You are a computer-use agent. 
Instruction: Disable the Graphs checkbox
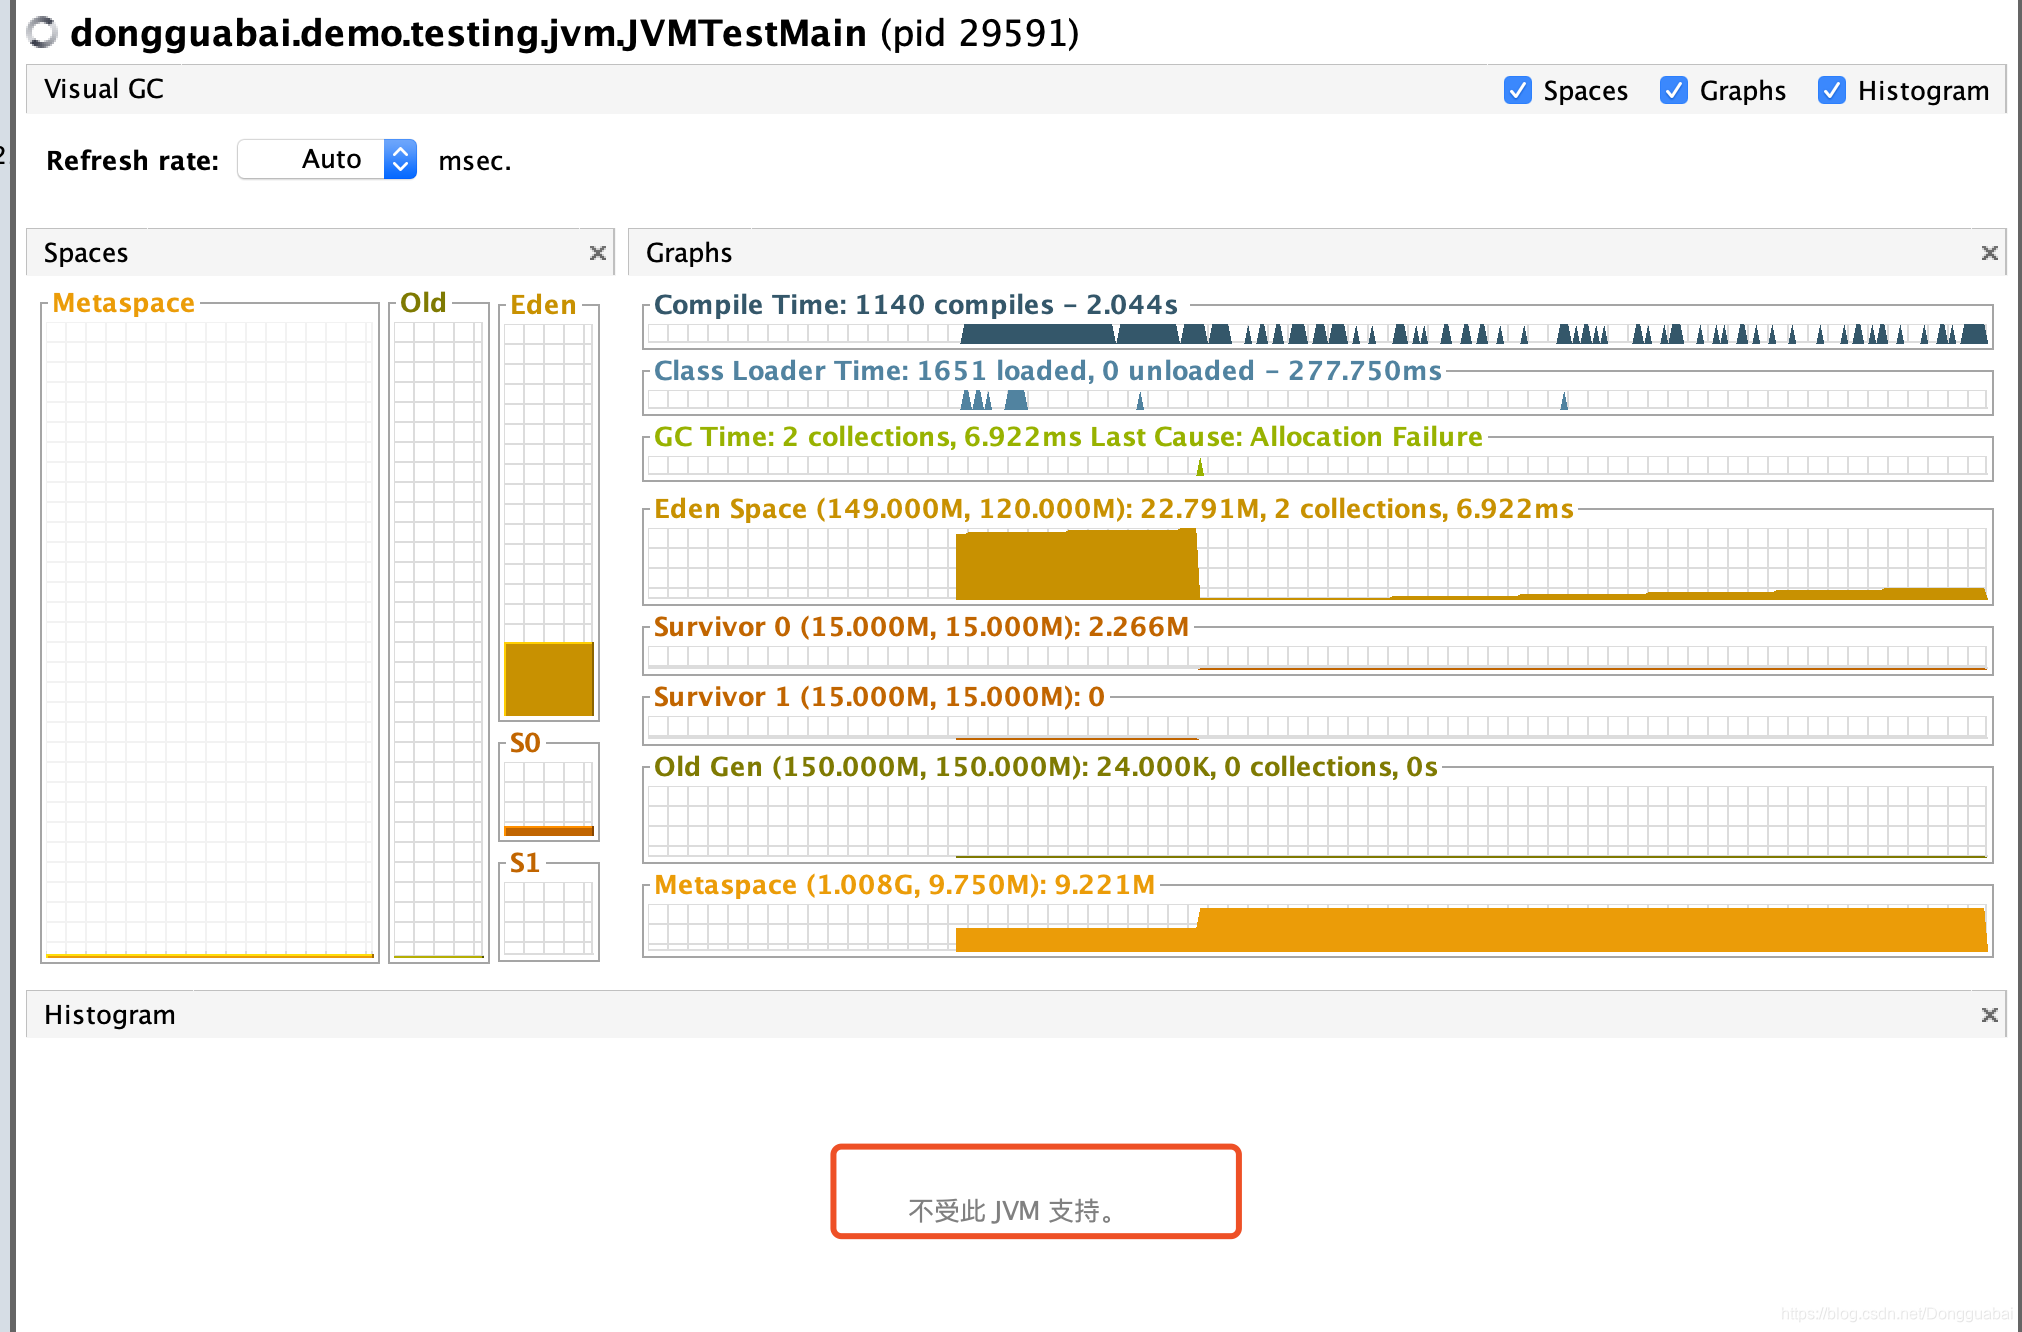tap(1674, 90)
